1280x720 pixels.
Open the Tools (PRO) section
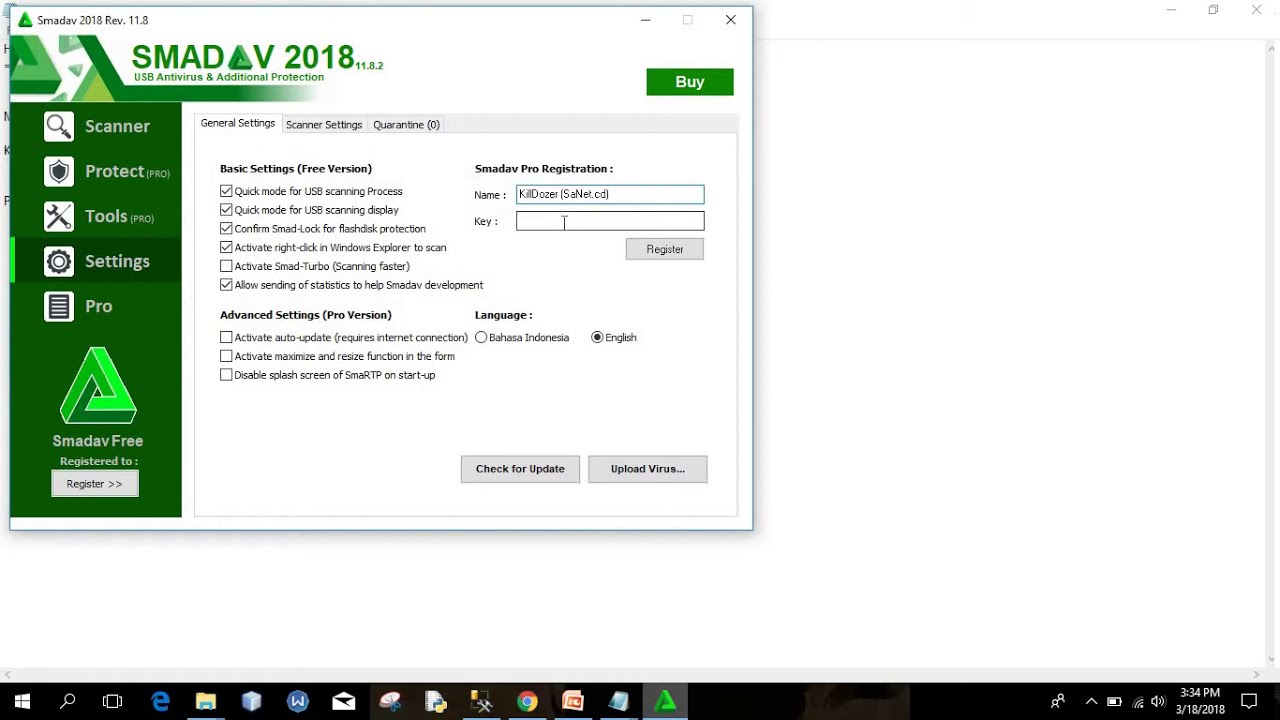click(97, 216)
